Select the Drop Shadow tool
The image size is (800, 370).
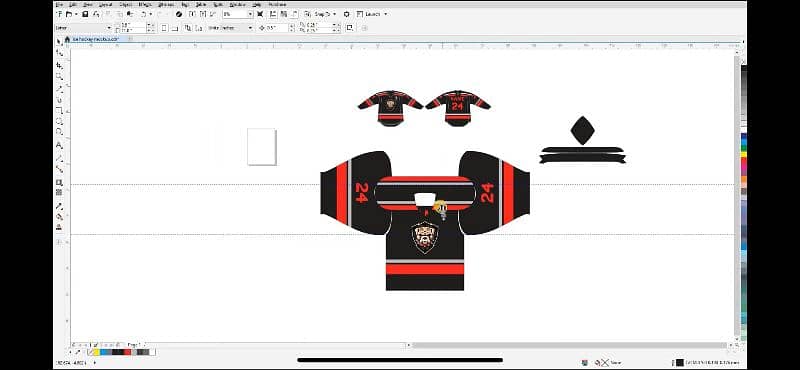[59, 183]
